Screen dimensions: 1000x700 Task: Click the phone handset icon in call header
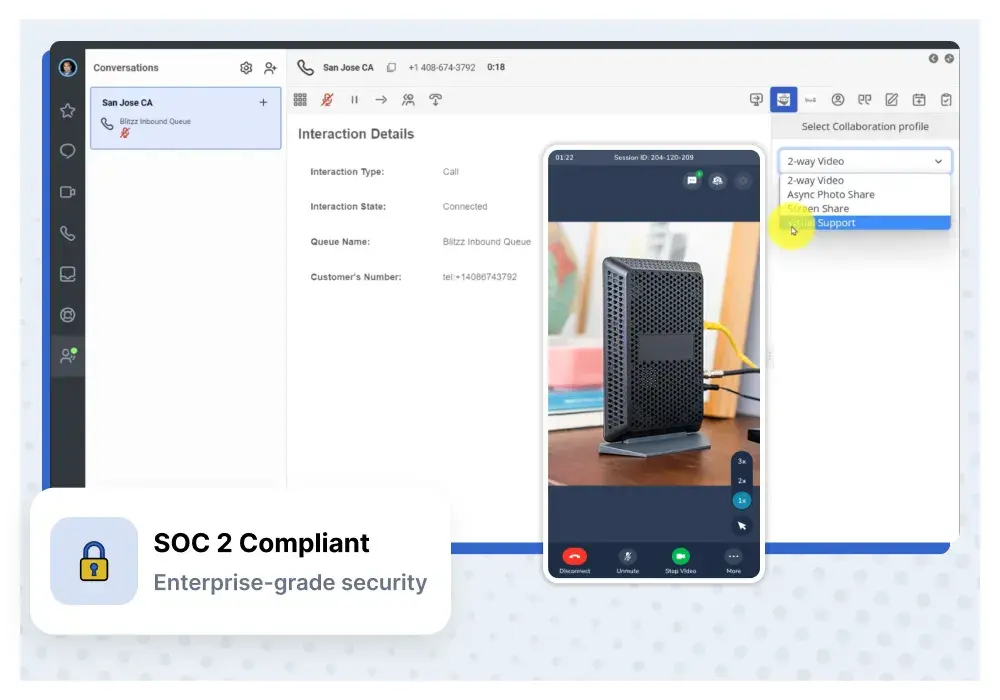click(x=305, y=67)
